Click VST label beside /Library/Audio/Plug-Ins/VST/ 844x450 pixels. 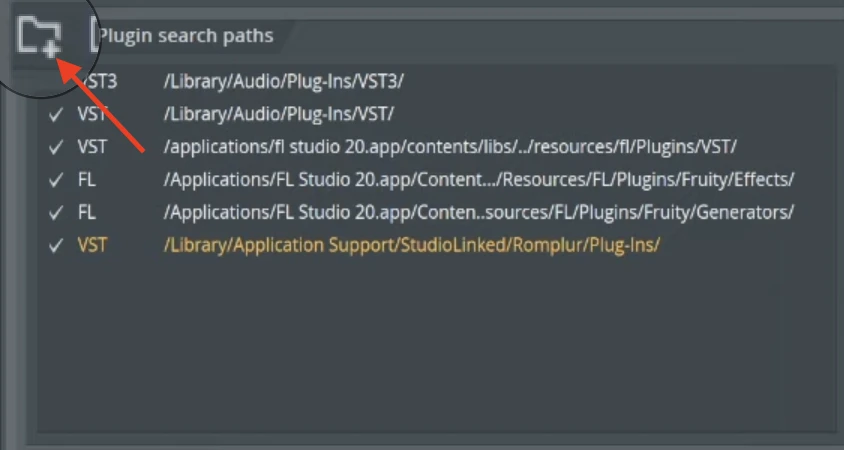[92, 114]
